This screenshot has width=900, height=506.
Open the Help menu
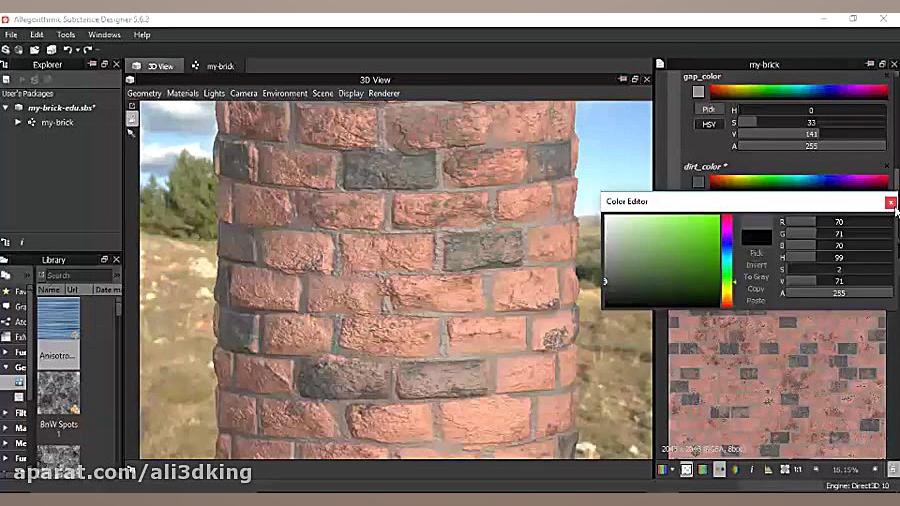click(x=142, y=35)
